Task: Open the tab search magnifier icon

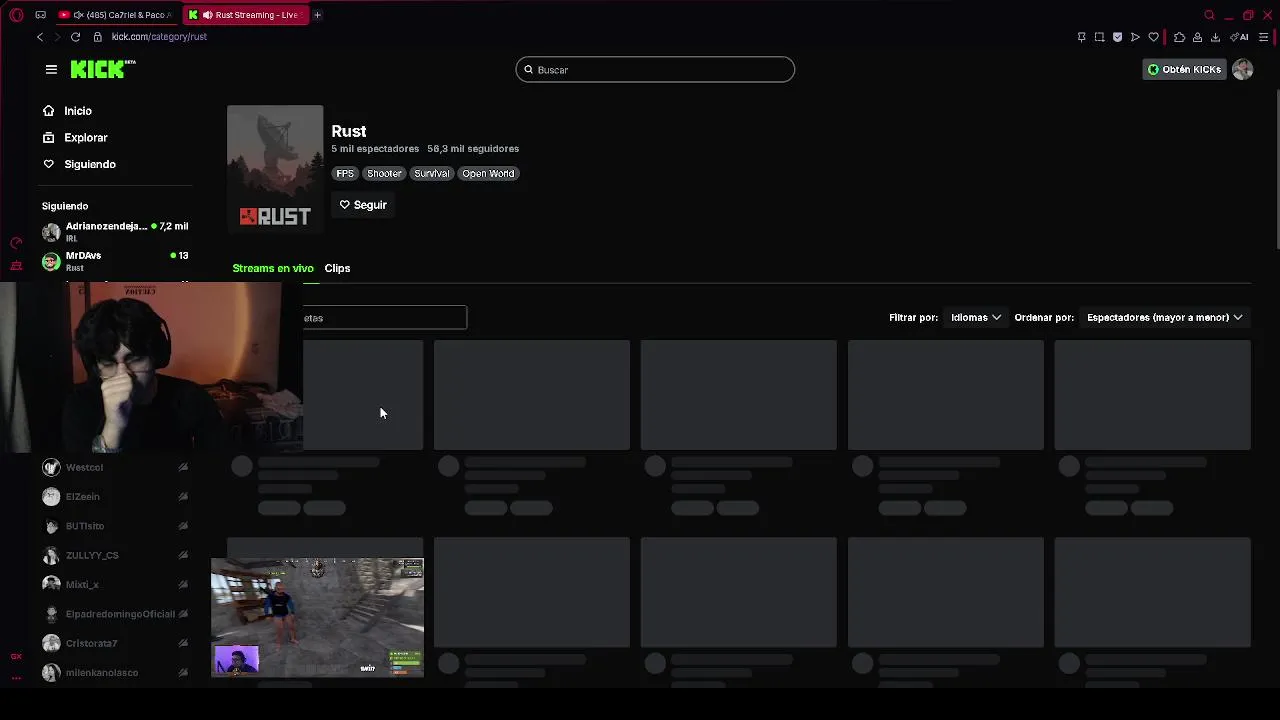Action: [1209, 15]
